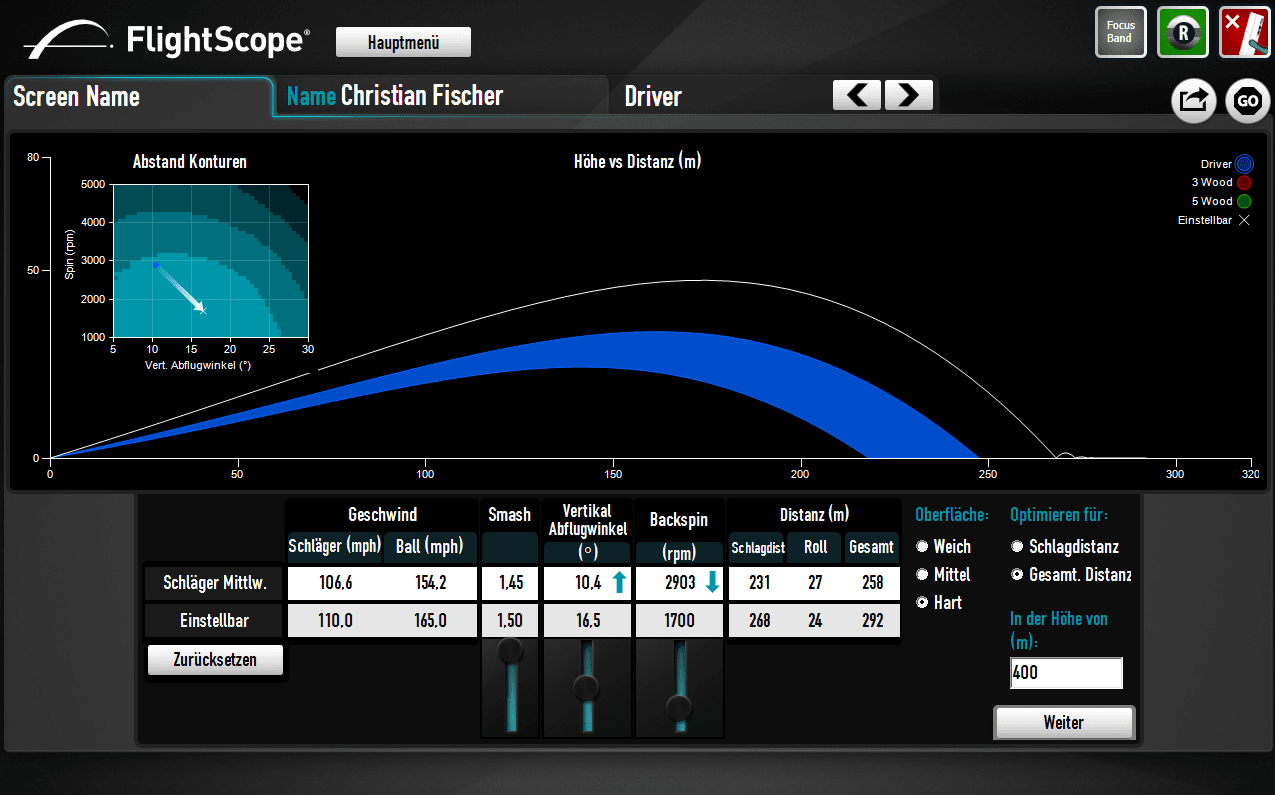Toggle 5 Wood legend marker
1275x795 pixels.
tap(1243, 201)
